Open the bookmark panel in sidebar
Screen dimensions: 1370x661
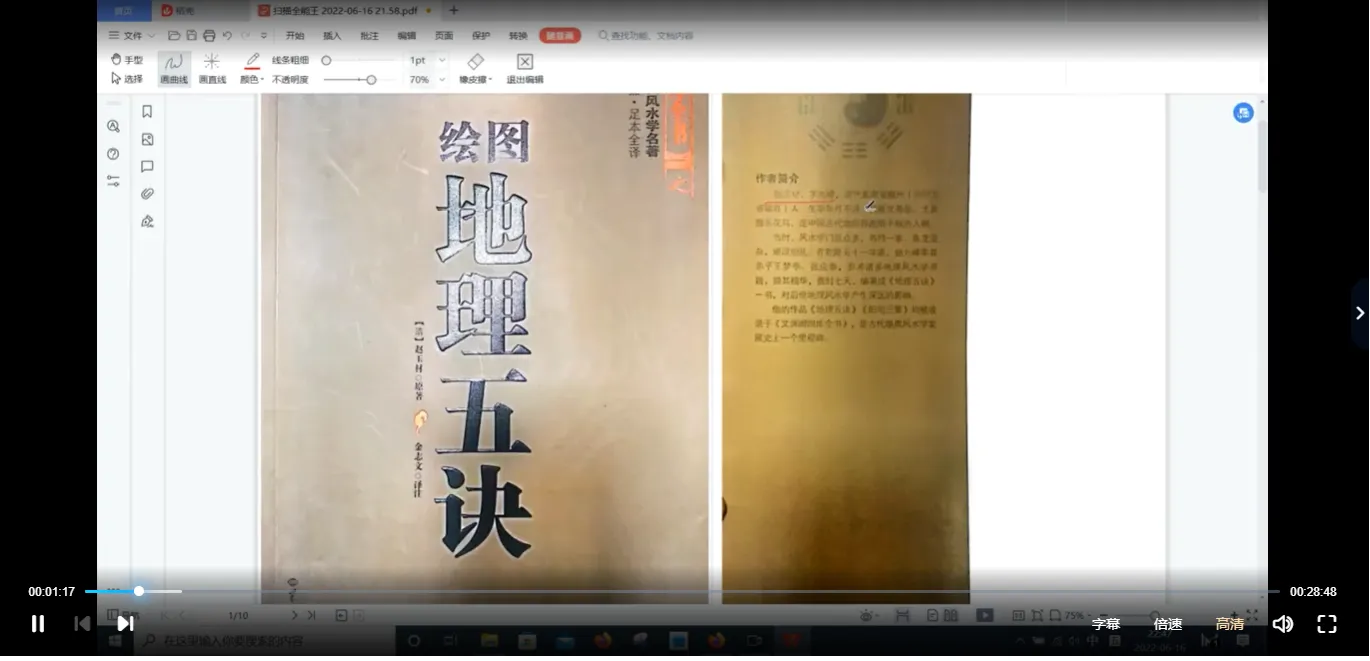(147, 112)
